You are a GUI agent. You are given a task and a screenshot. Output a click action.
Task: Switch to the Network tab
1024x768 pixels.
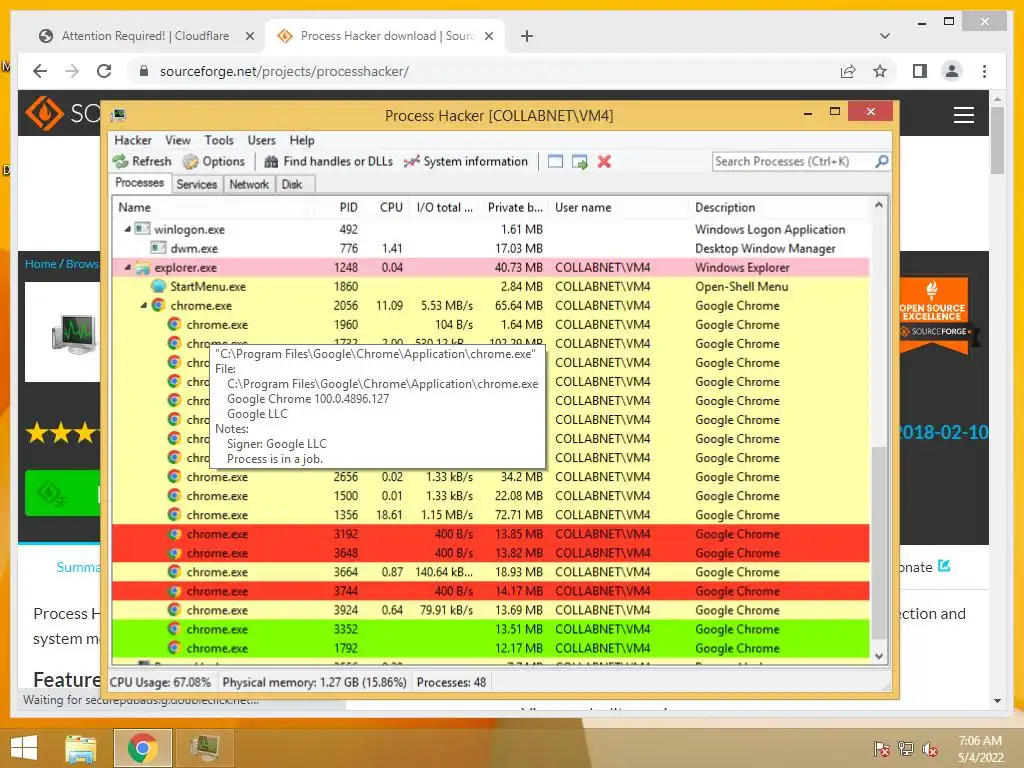pos(249,184)
